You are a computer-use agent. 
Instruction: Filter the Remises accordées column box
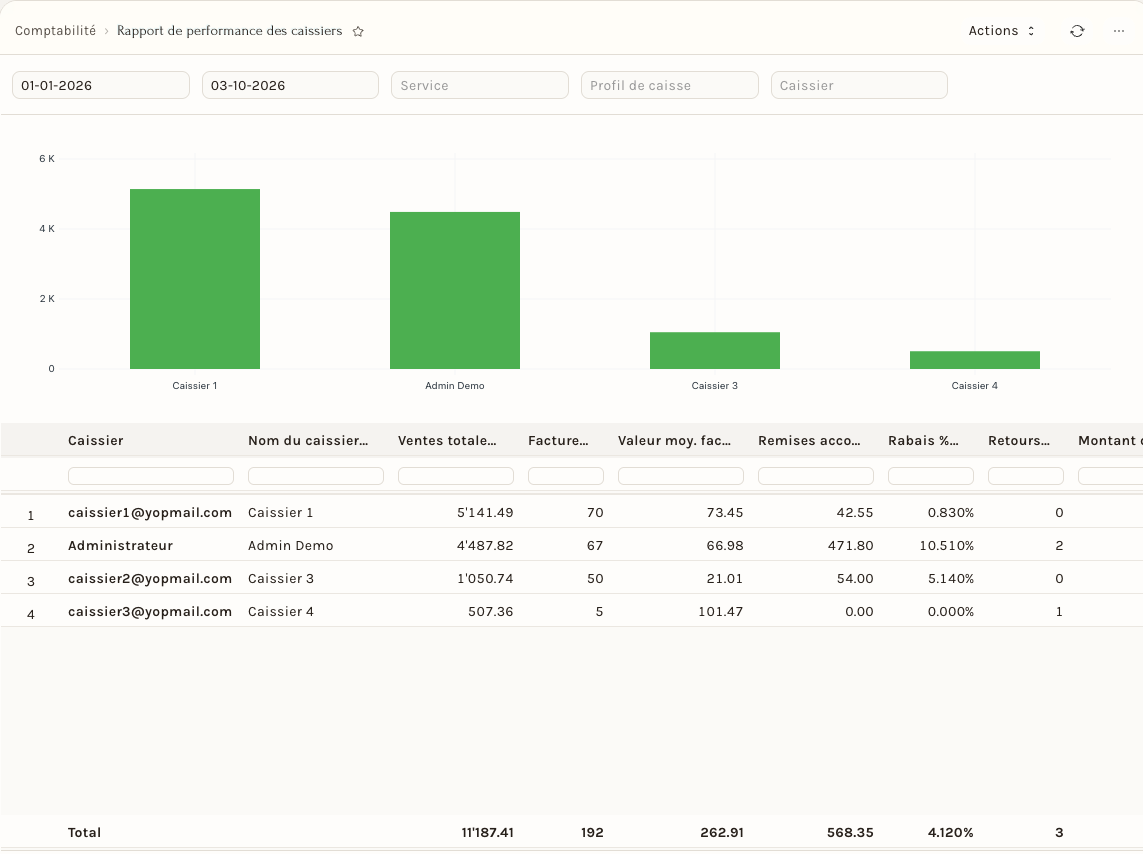(816, 476)
